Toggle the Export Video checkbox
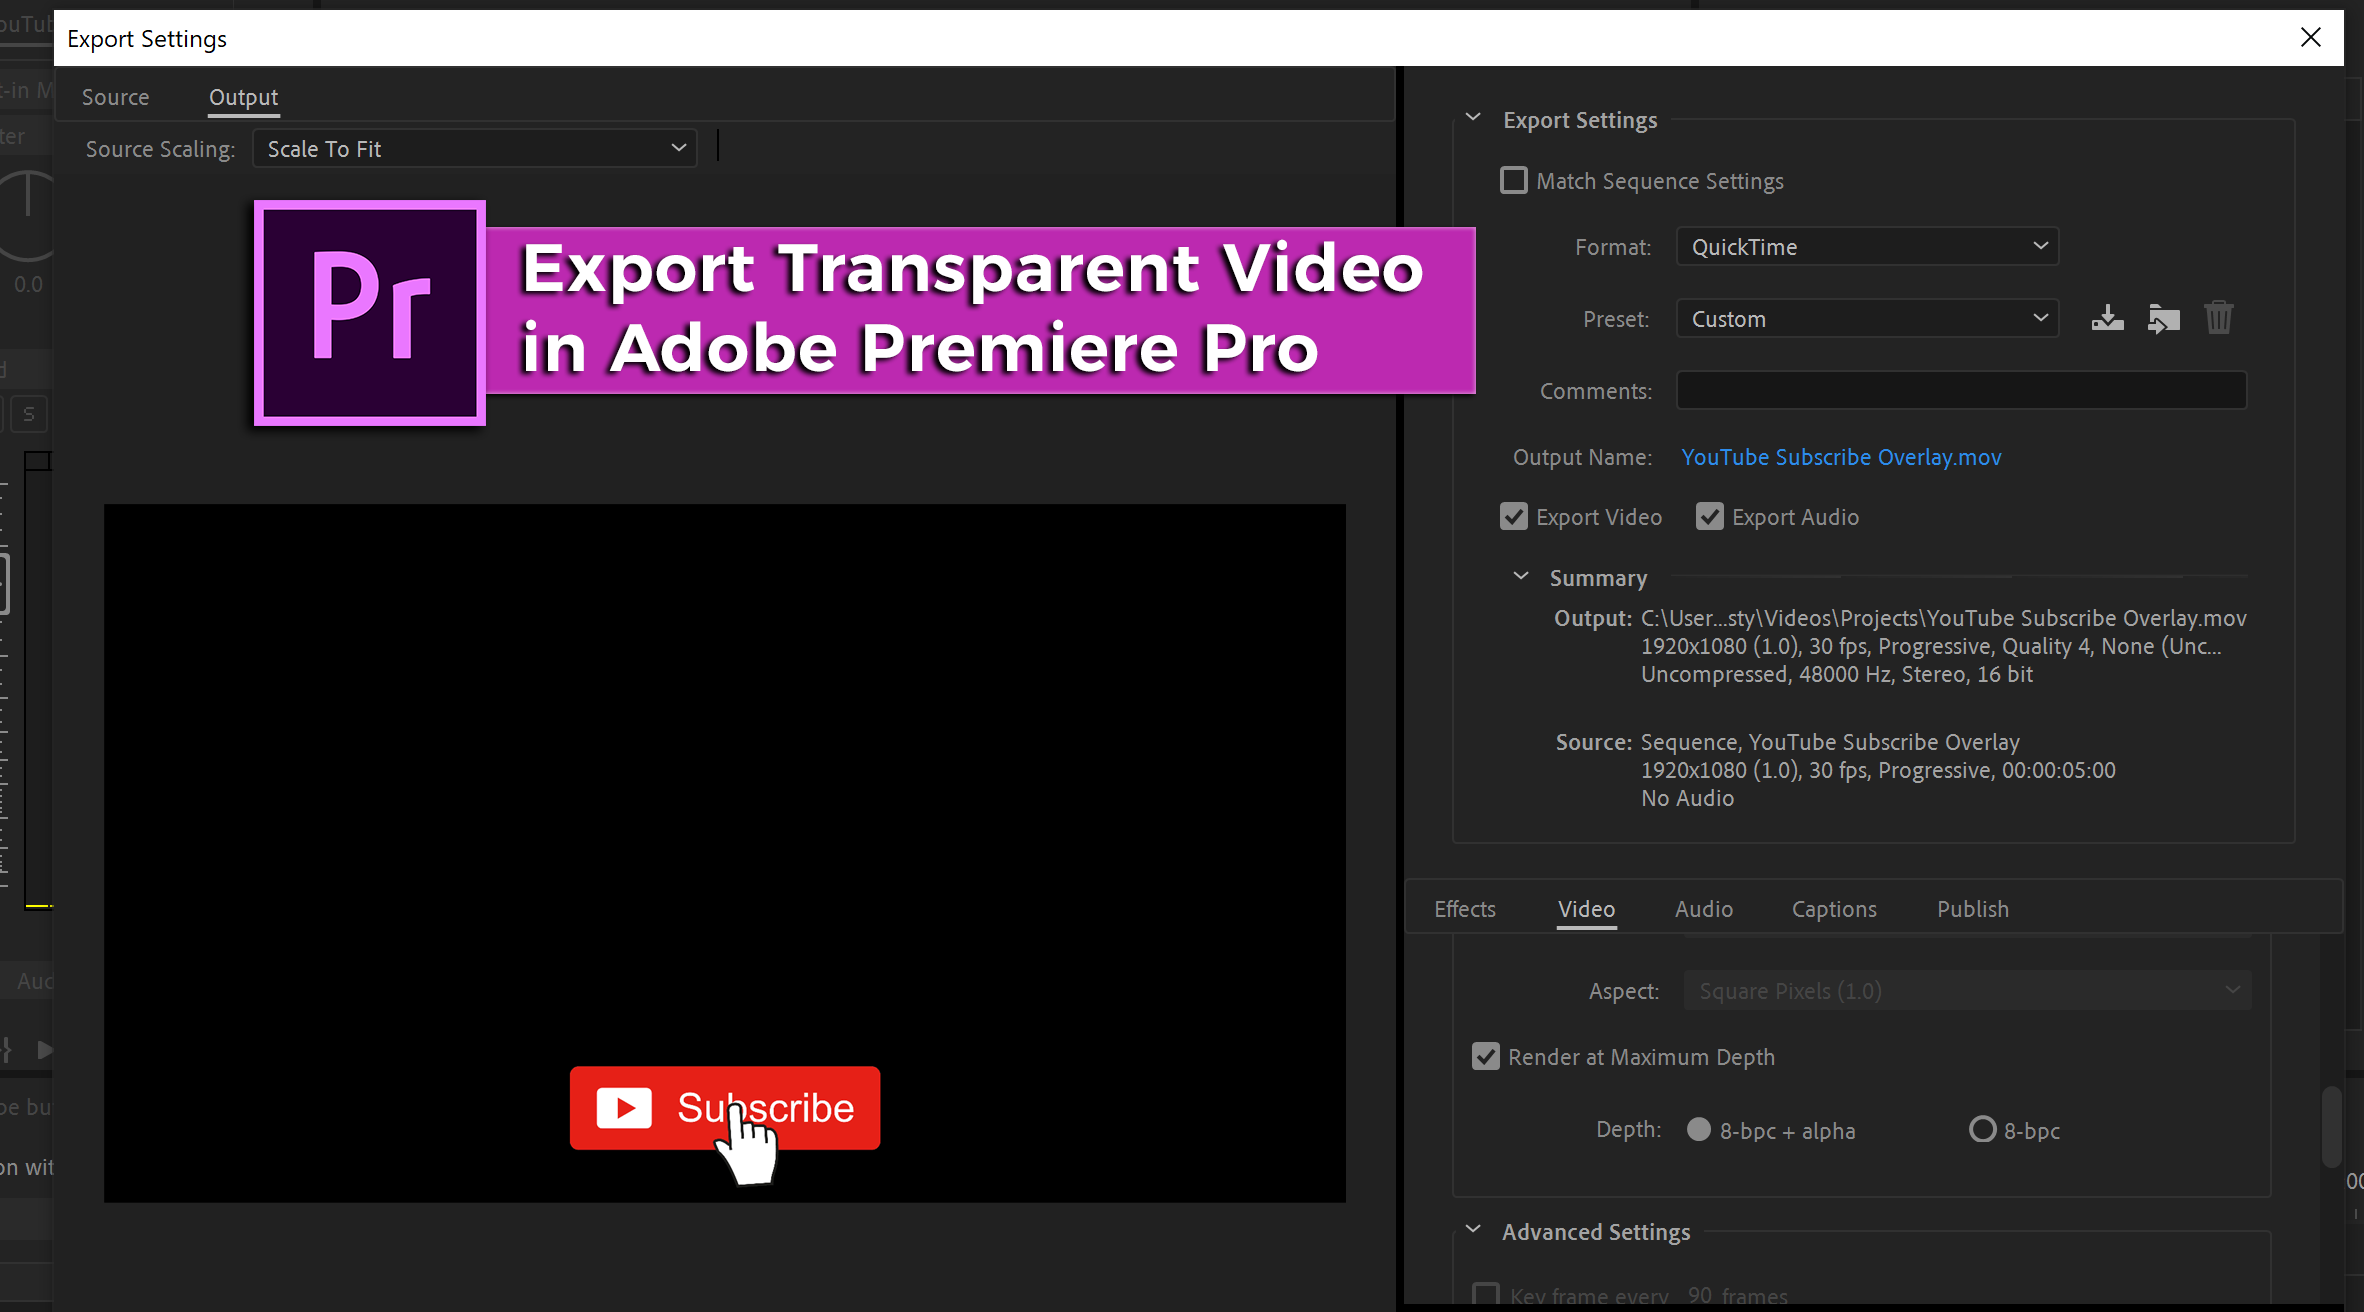2364x1312 pixels. 1514,517
